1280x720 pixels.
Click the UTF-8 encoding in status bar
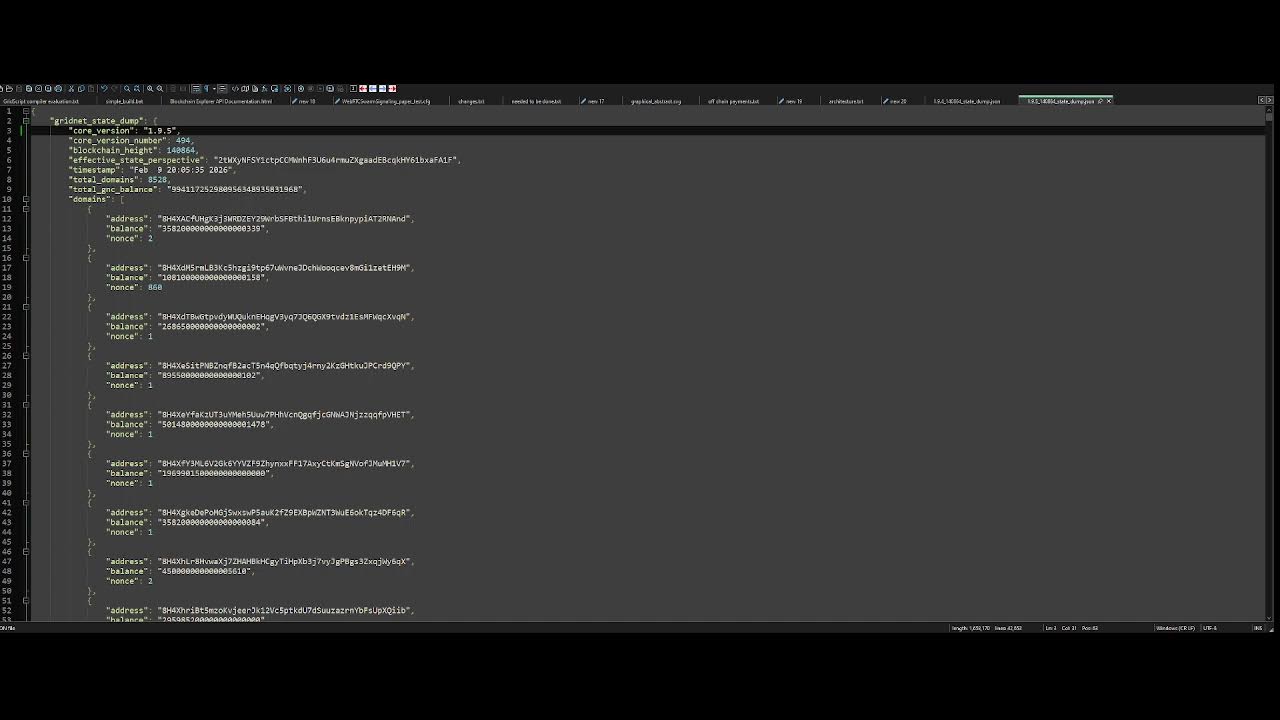point(1210,628)
